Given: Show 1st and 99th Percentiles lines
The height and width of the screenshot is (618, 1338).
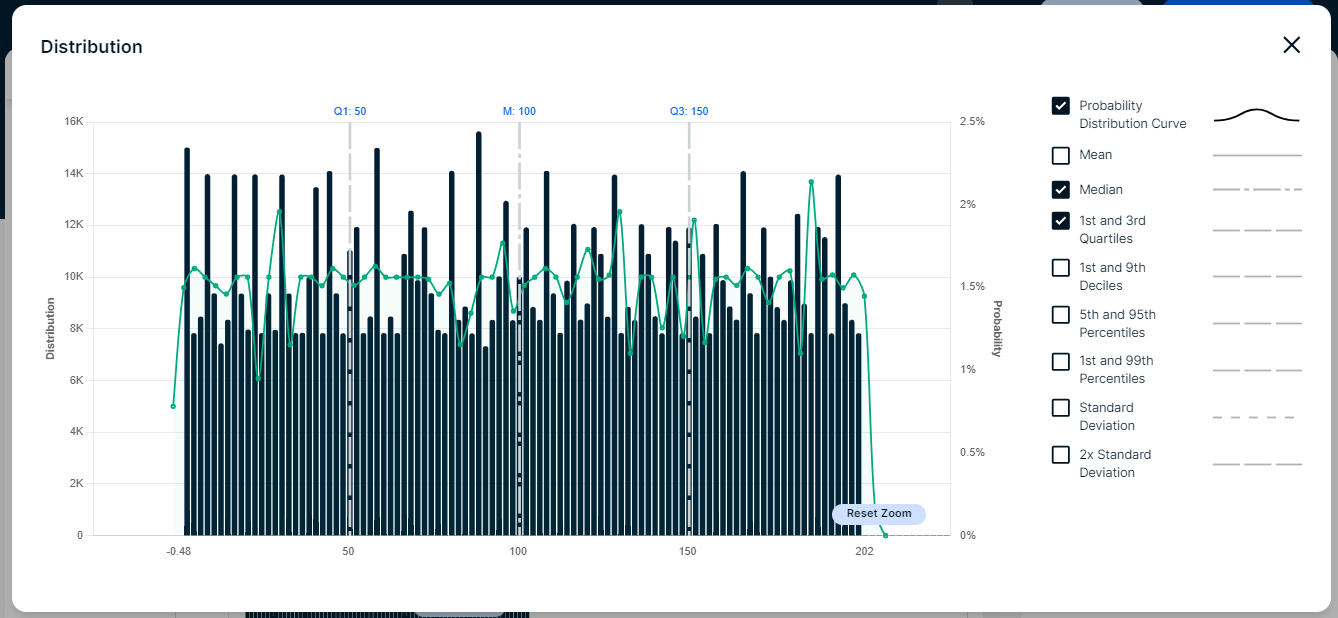Looking at the screenshot, I should tap(1061, 361).
